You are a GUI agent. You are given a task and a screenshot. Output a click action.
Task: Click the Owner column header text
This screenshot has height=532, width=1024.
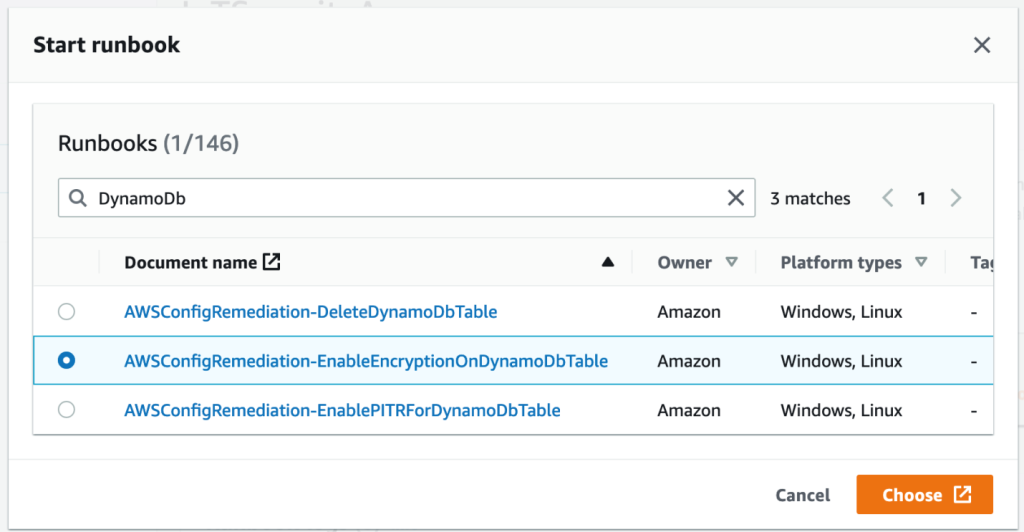684,262
